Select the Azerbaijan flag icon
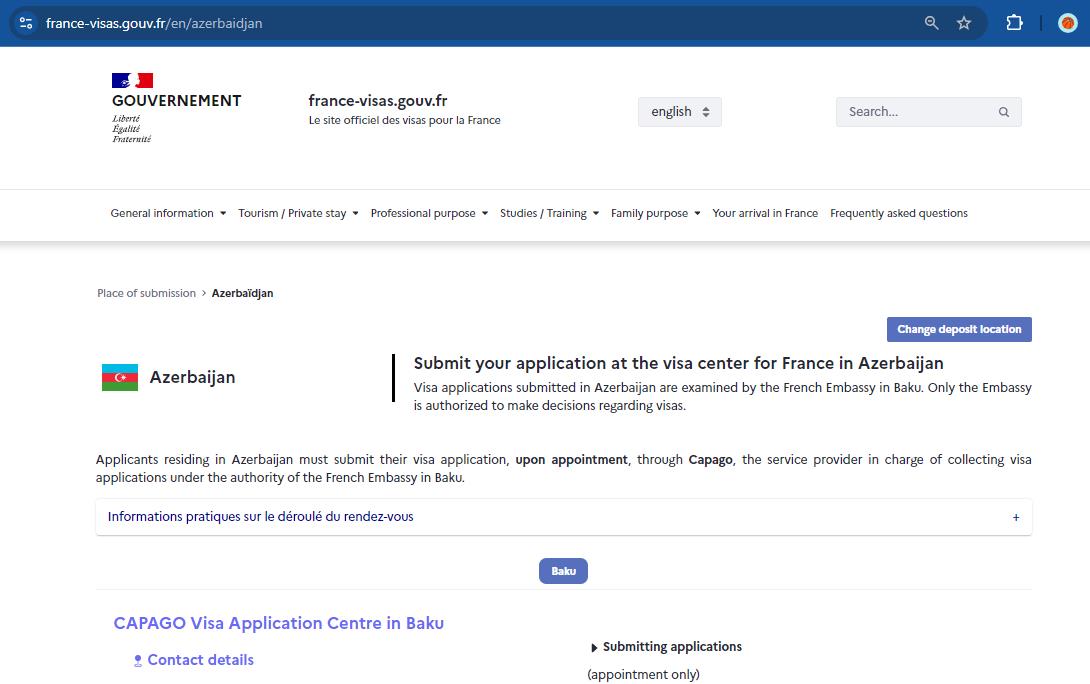 [x=119, y=377]
